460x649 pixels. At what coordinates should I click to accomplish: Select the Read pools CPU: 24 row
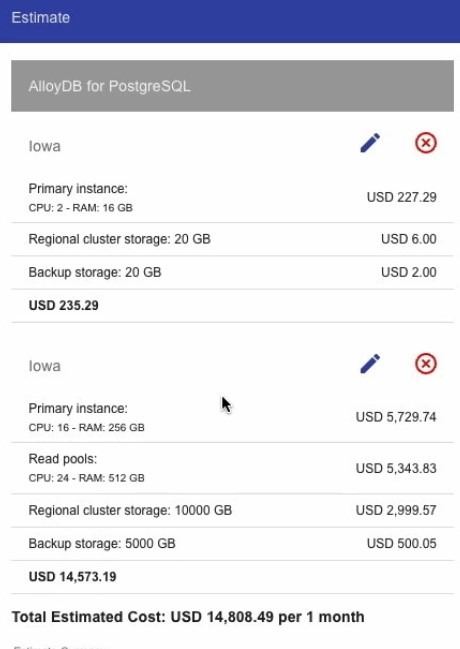[232, 468]
